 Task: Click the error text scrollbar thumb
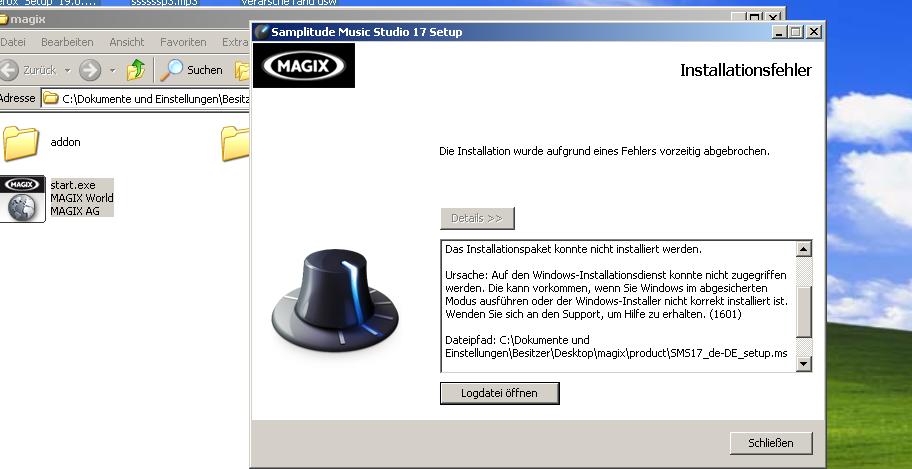tap(803, 311)
